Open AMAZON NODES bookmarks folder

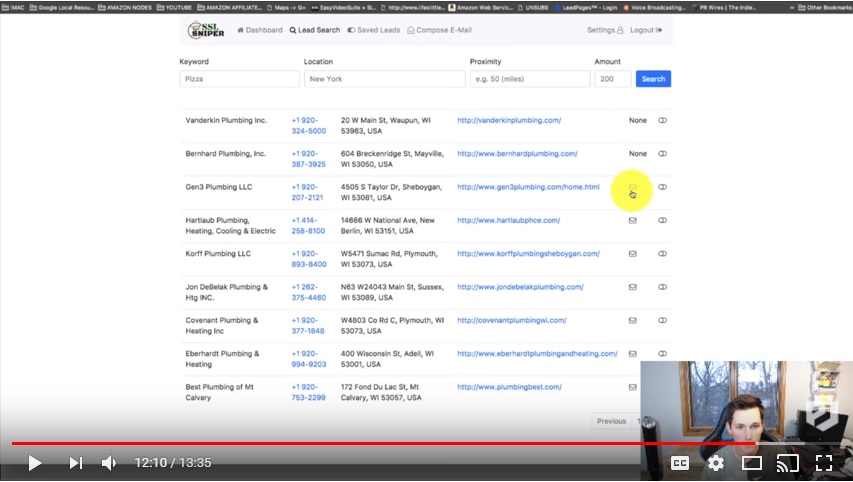coord(125,8)
